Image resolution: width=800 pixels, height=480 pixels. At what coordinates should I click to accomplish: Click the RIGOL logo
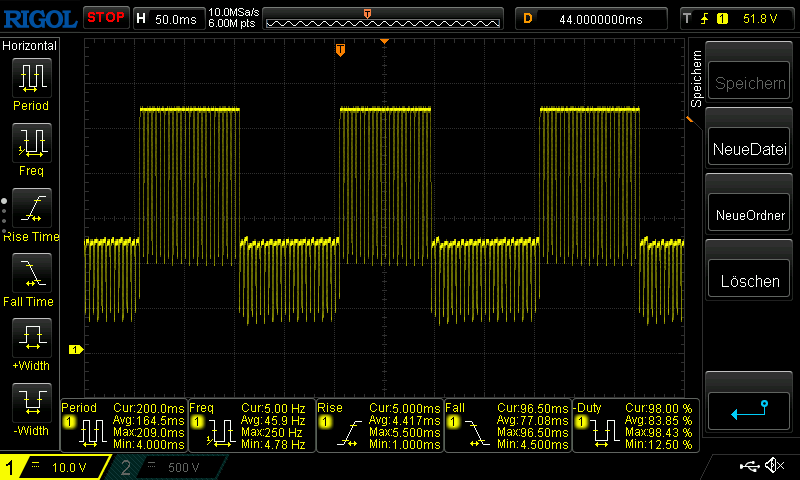pyautogui.click(x=40, y=19)
